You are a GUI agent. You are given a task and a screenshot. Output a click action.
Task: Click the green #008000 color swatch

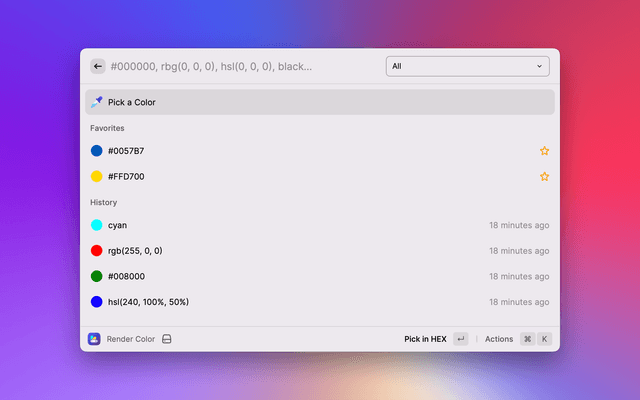pyautogui.click(x=97, y=276)
